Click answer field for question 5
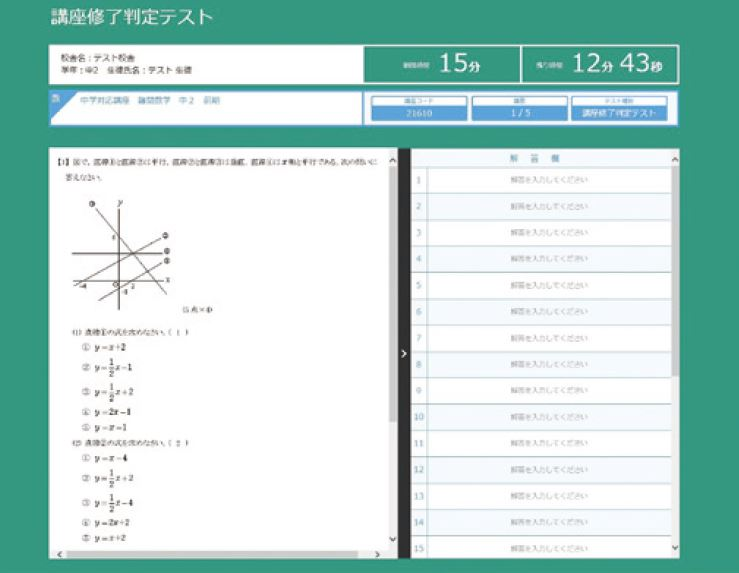Image resolution: width=739 pixels, height=573 pixels. 549,285
